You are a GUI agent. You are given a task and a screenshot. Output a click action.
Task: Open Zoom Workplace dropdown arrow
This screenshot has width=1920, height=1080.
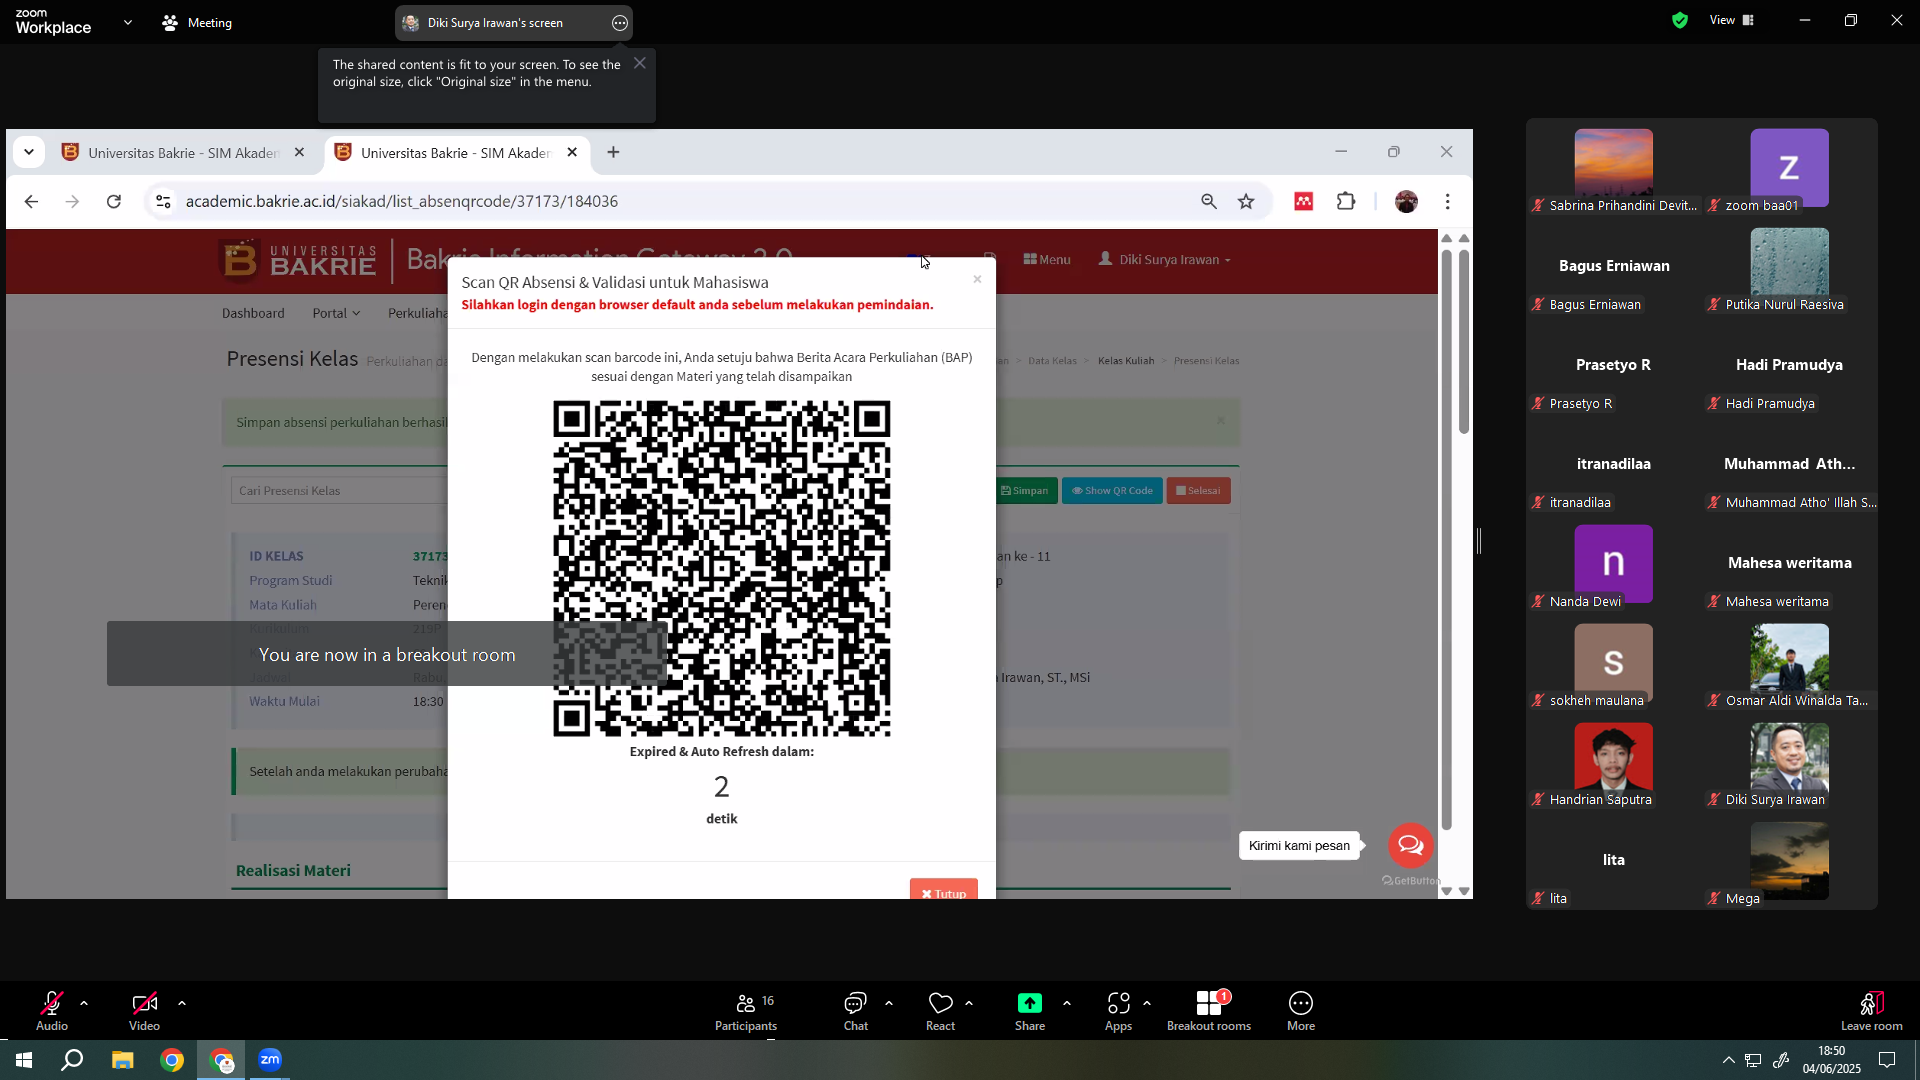pos(128,22)
